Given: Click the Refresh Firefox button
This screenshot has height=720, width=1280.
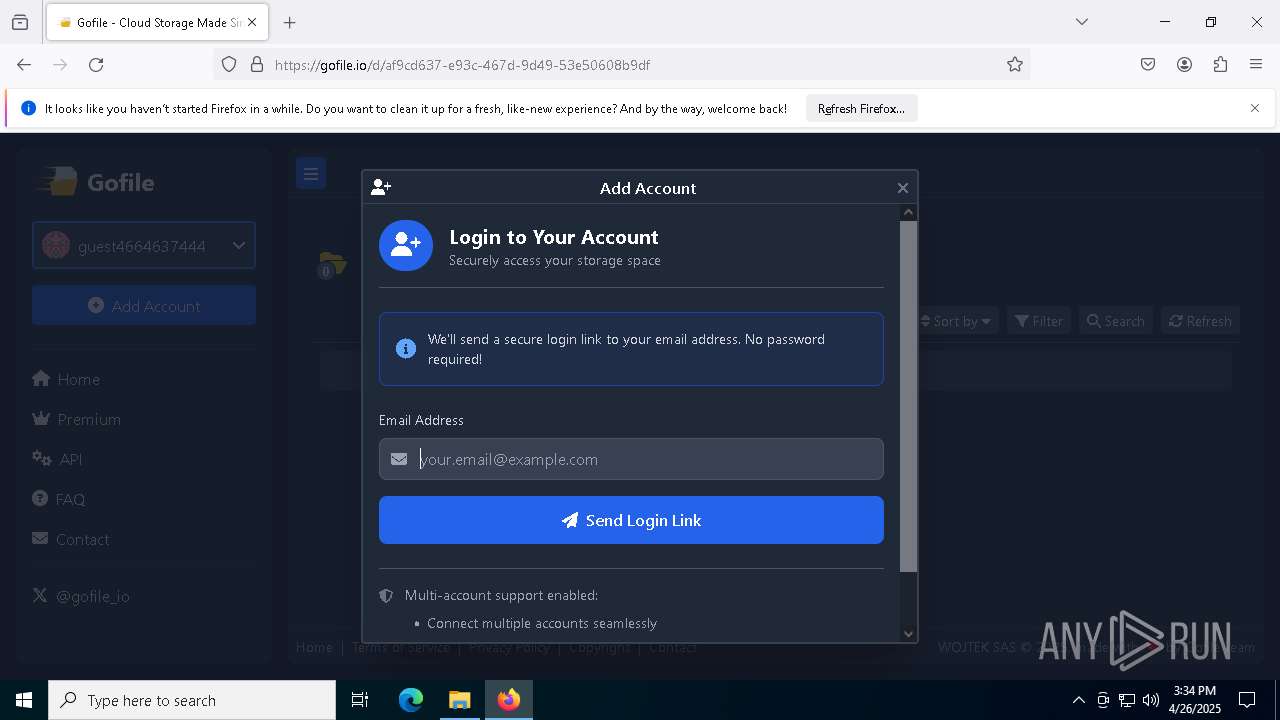Looking at the screenshot, I should (861, 109).
